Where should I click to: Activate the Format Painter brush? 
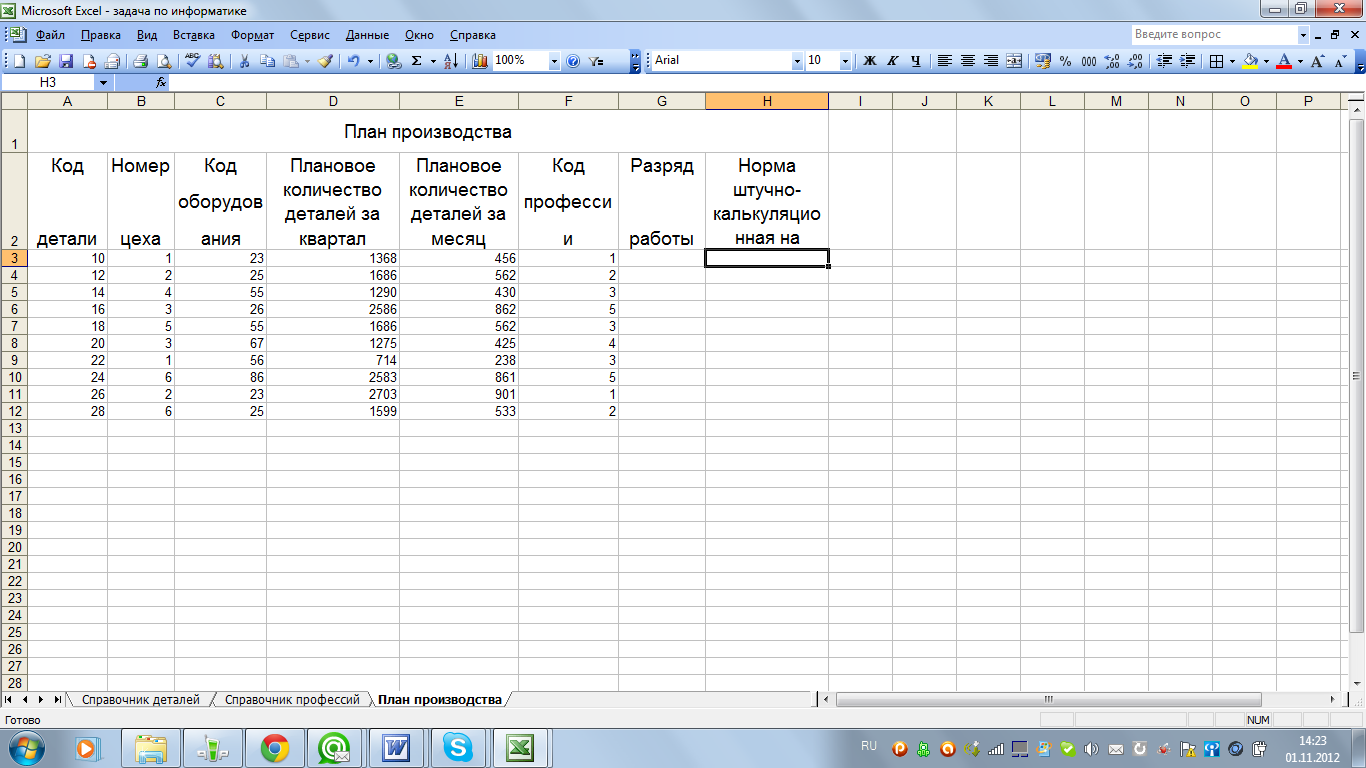coord(325,61)
